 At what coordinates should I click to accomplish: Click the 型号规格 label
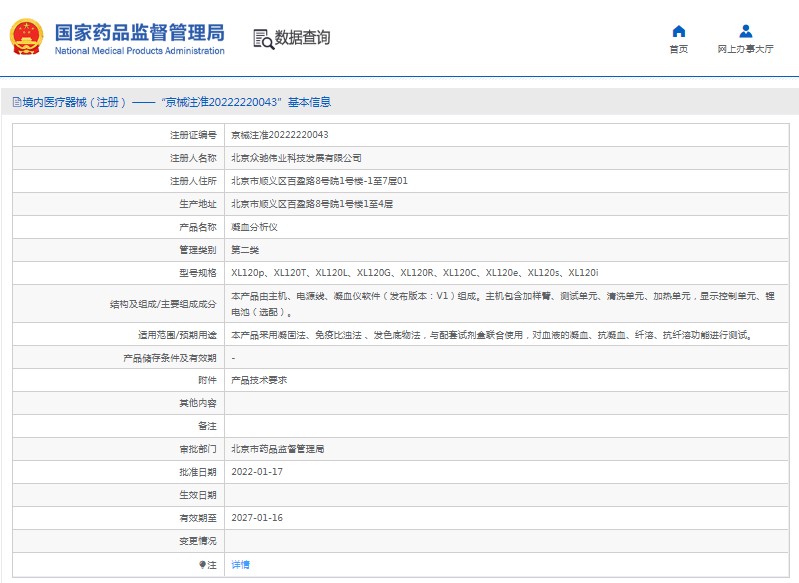click(x=198, y=273)
